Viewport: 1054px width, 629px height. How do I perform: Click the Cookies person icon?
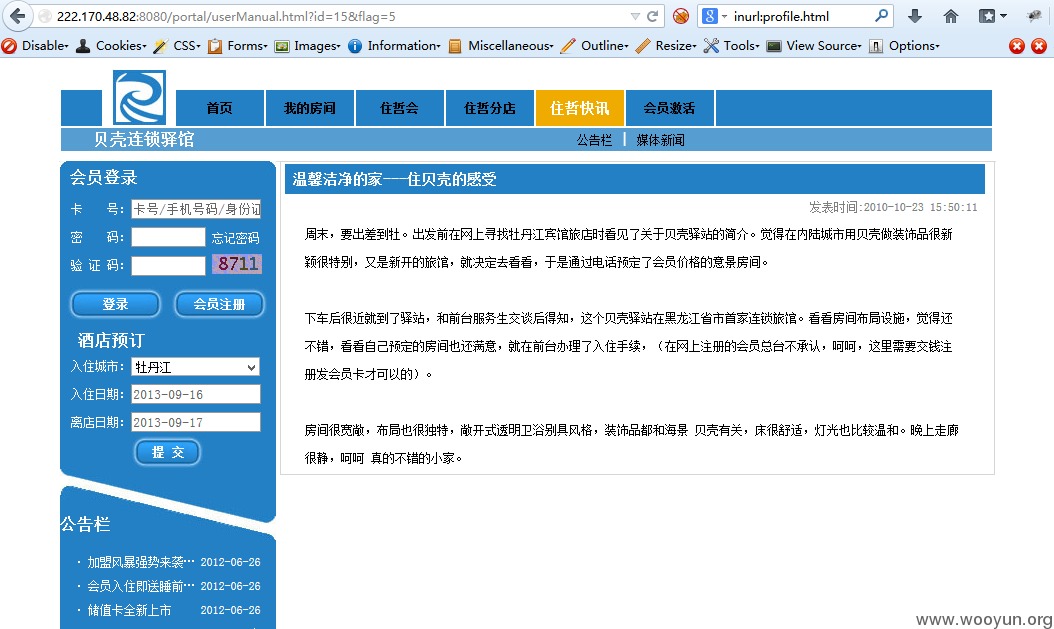click(x=83, y=46)
